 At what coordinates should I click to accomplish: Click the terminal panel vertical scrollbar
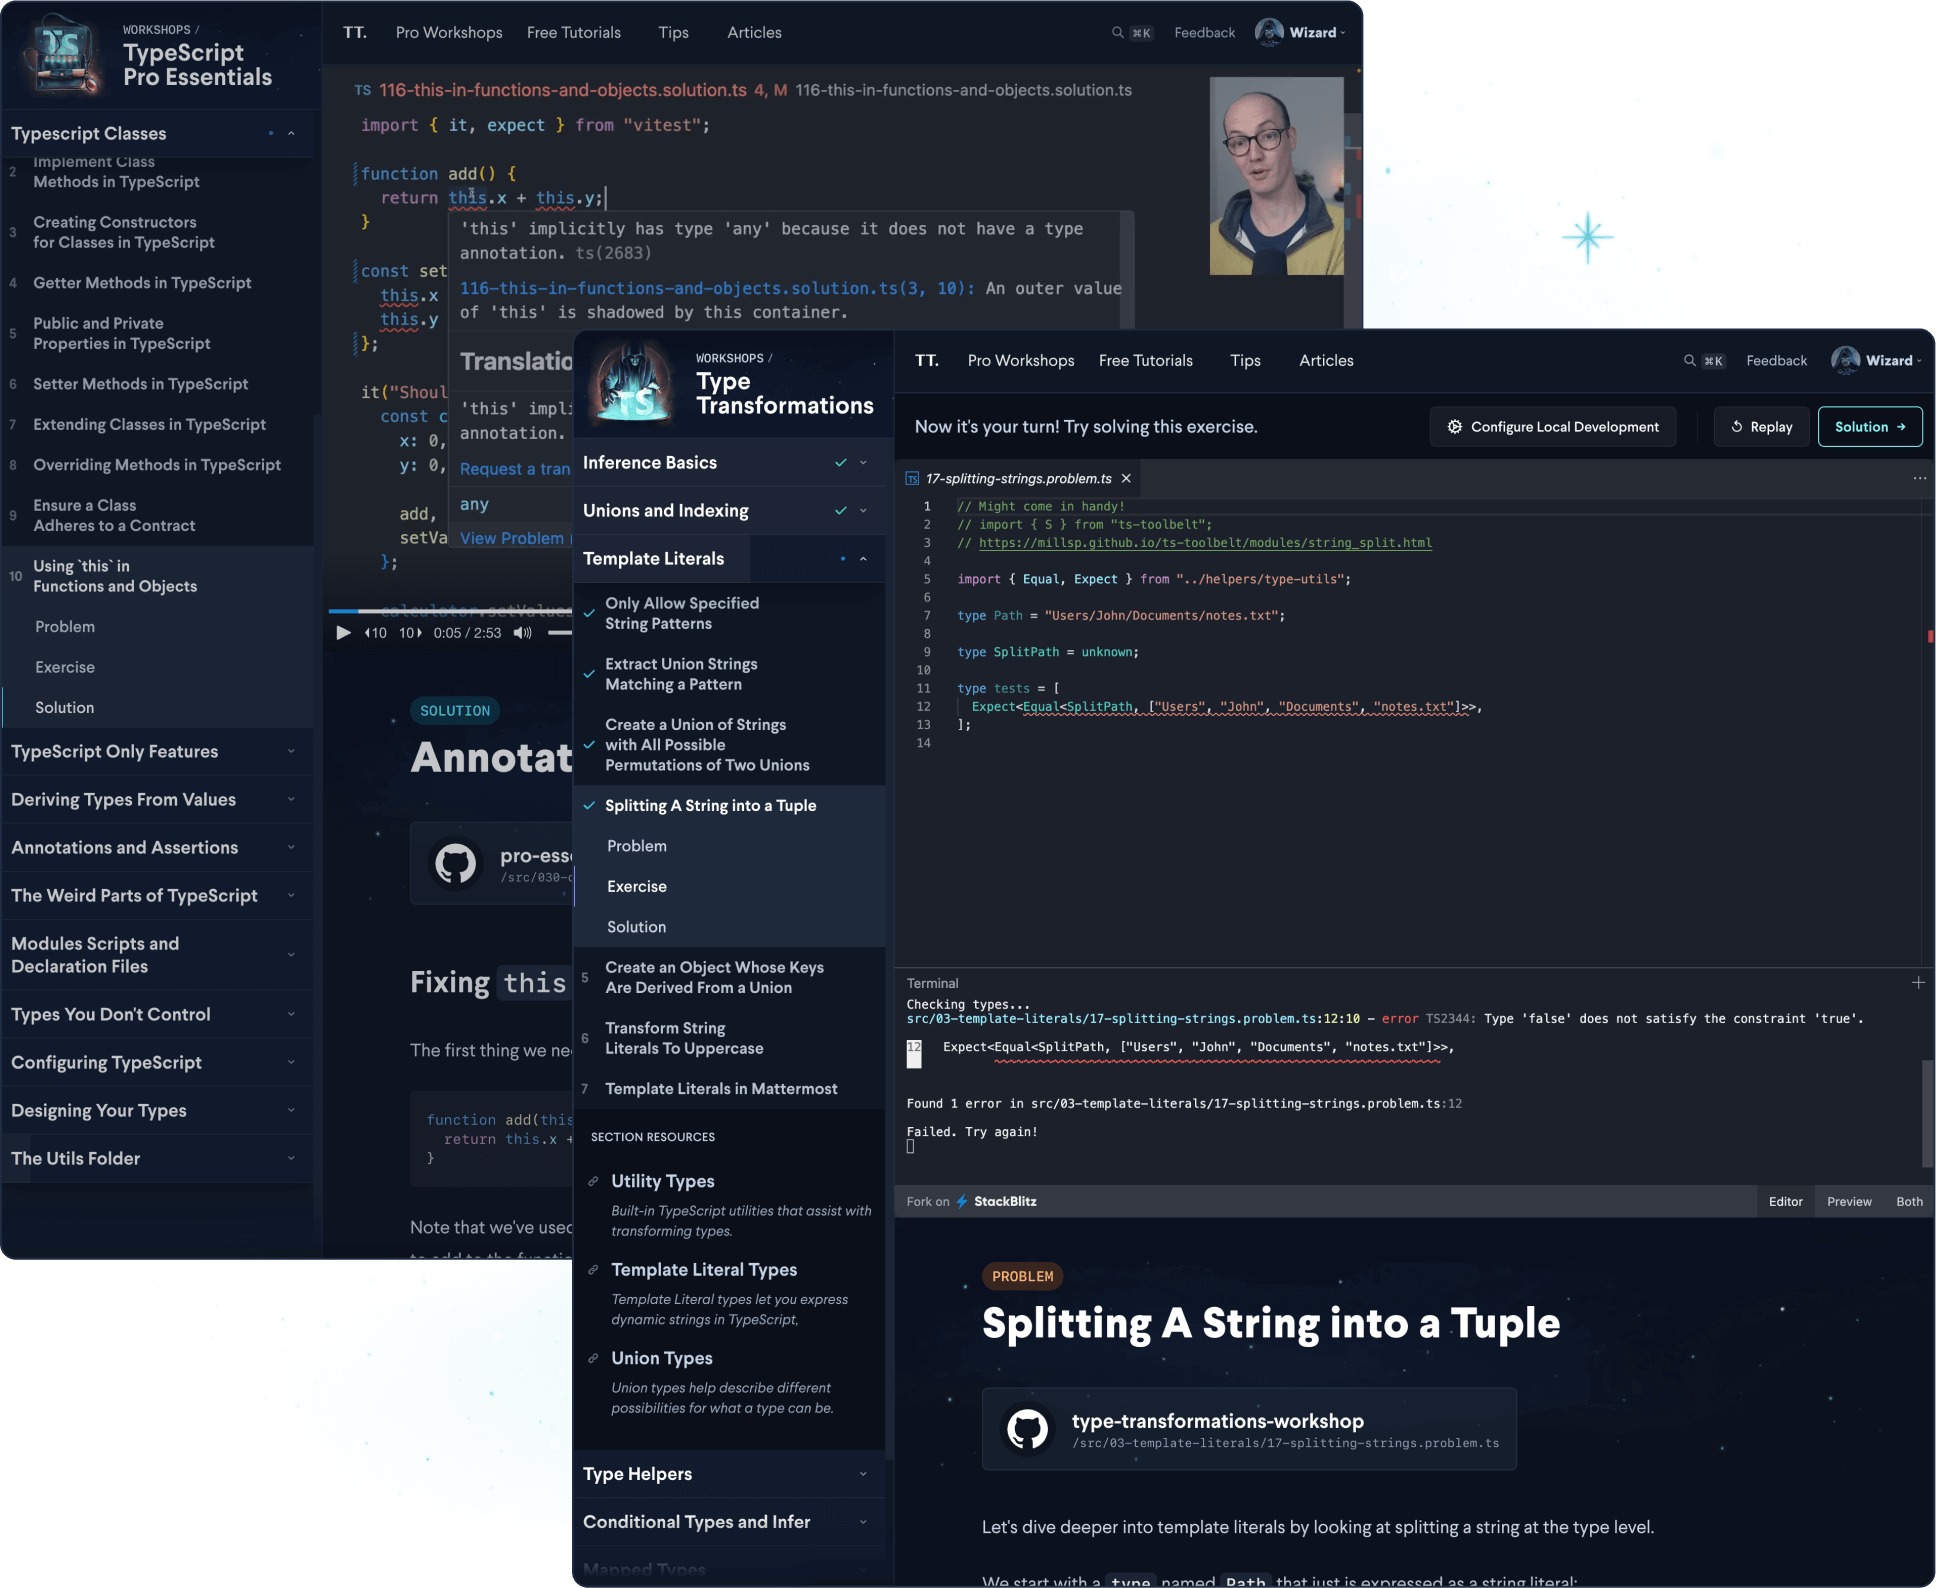(1926, 1113)
